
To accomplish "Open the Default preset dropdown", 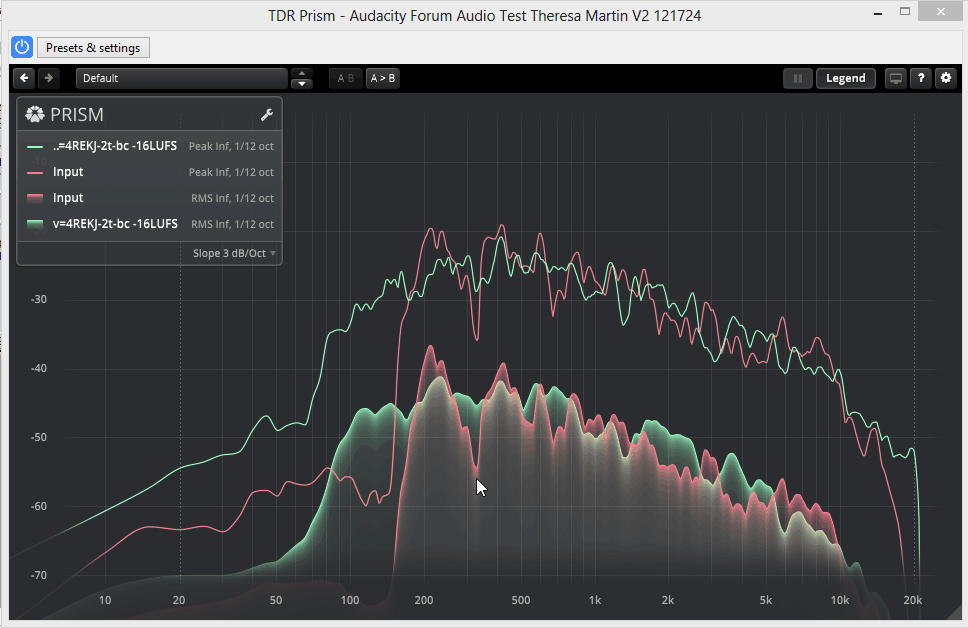I will coord(182,78).
